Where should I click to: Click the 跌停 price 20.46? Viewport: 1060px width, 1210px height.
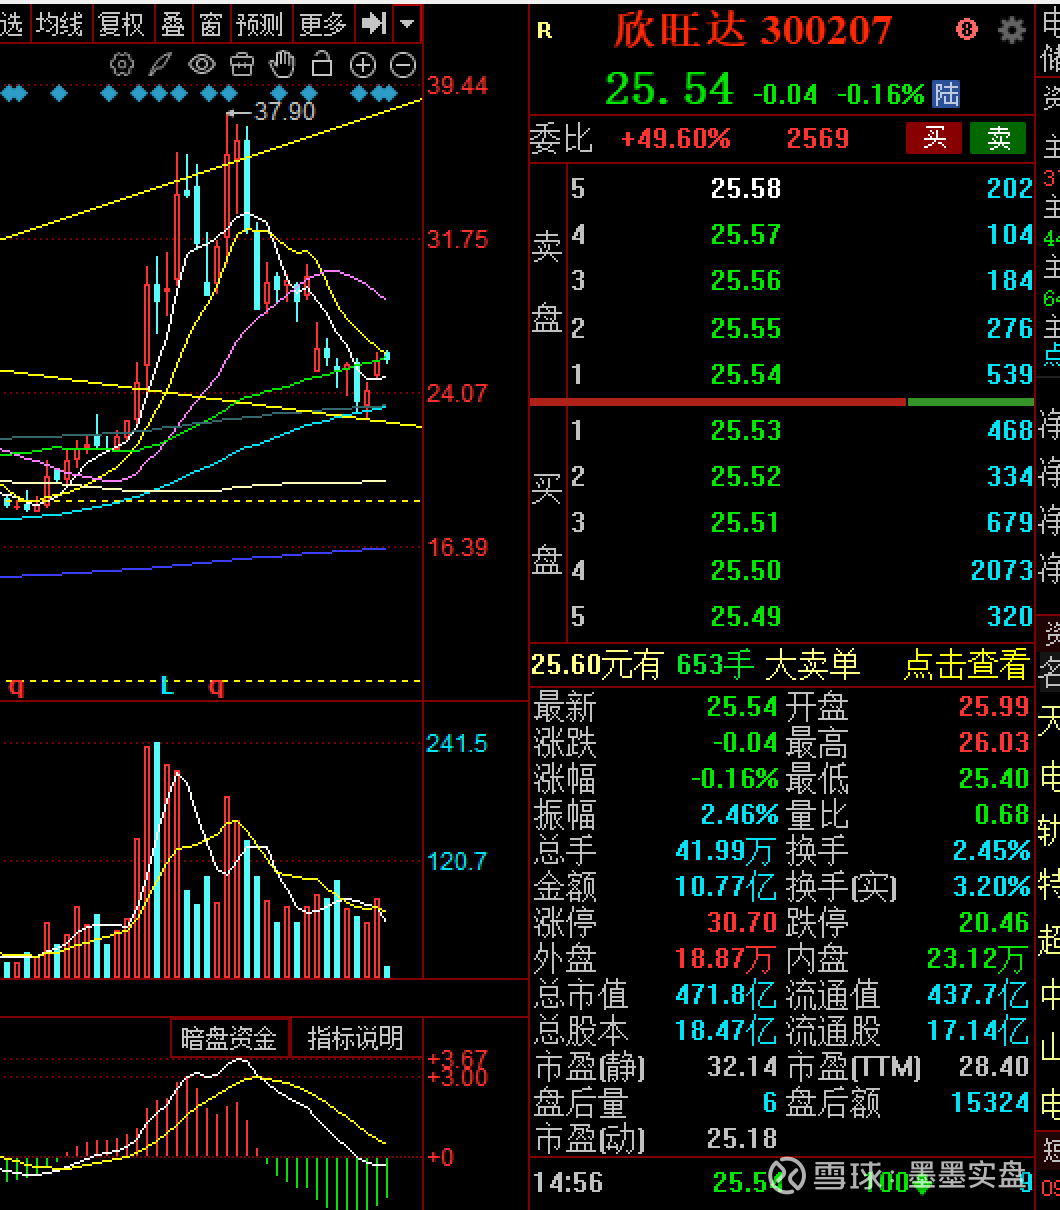pyautogui.click(x=993, y=922)
